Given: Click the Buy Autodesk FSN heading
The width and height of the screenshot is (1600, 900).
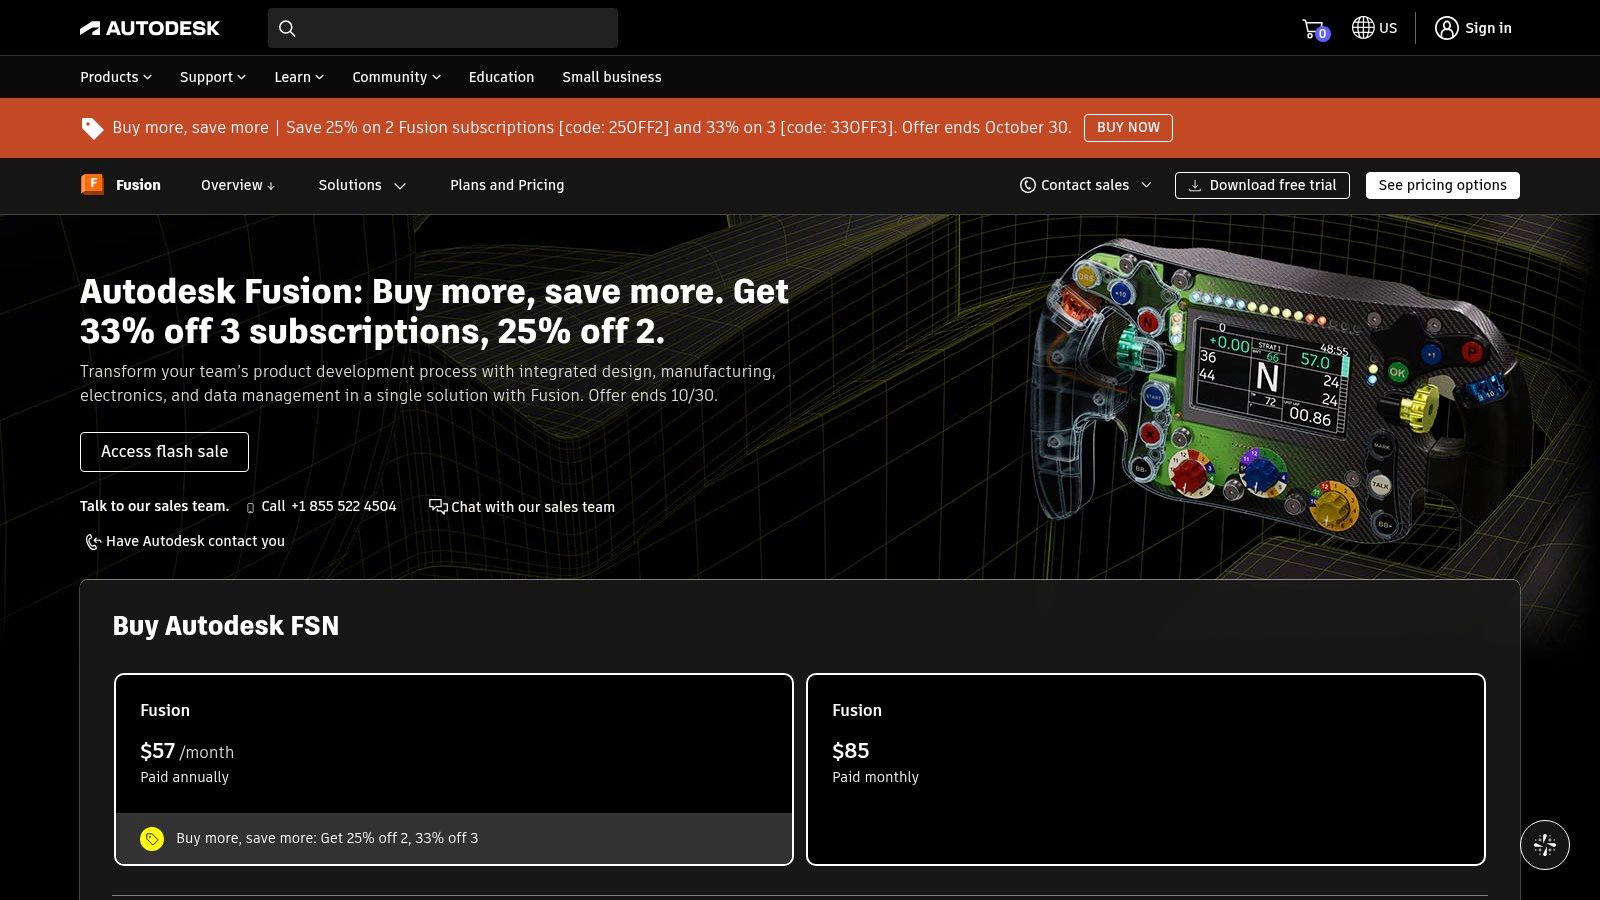Looking at the screenshot, I should click(226, 626).
